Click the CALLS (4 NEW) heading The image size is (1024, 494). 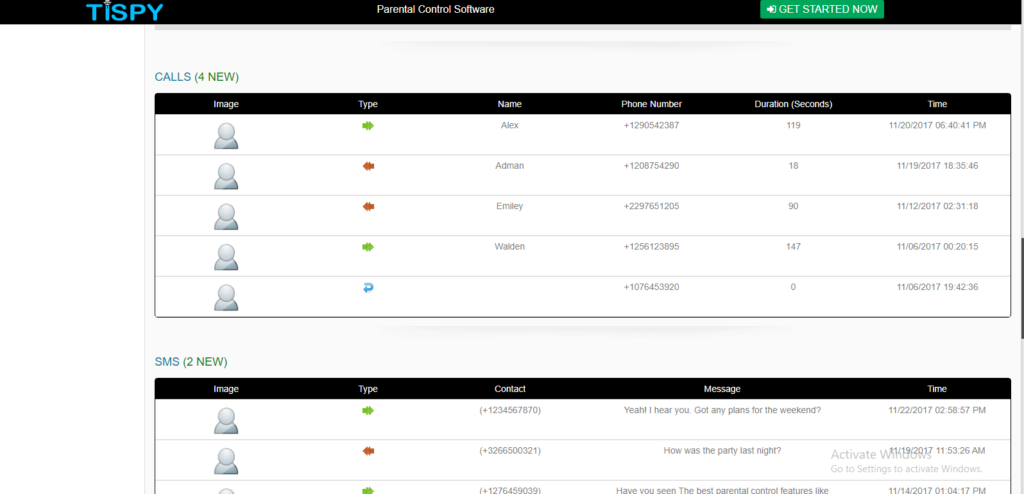click(x=197, y=77)
